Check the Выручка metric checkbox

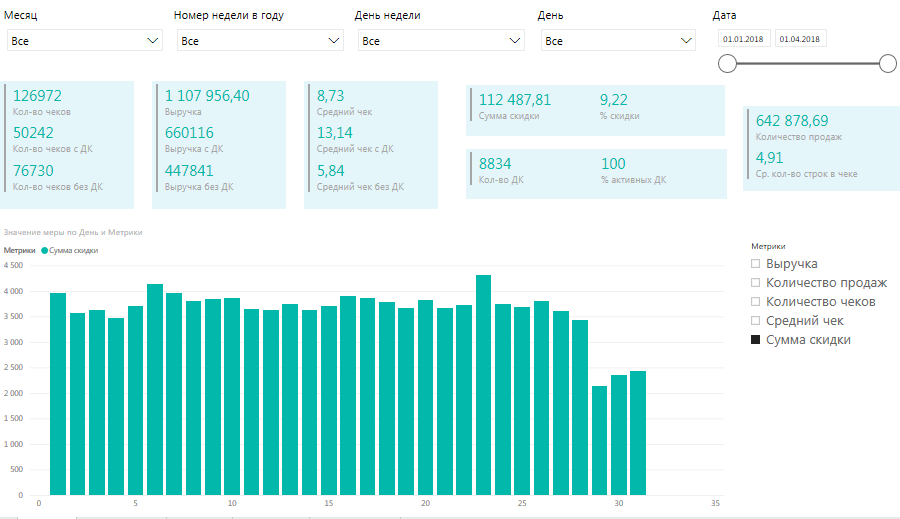click(757, 264)
